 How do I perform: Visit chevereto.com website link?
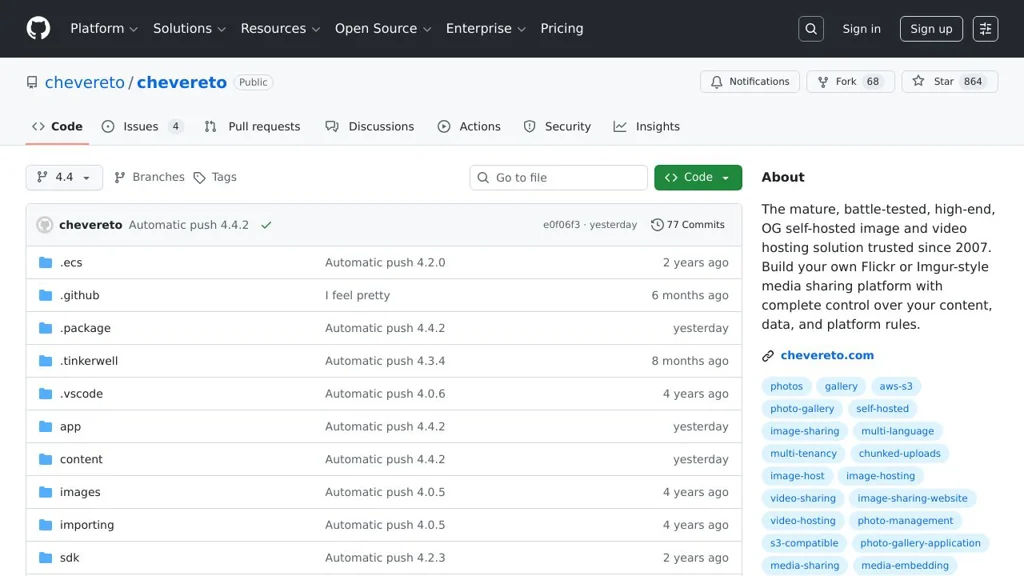pos(827,355)
